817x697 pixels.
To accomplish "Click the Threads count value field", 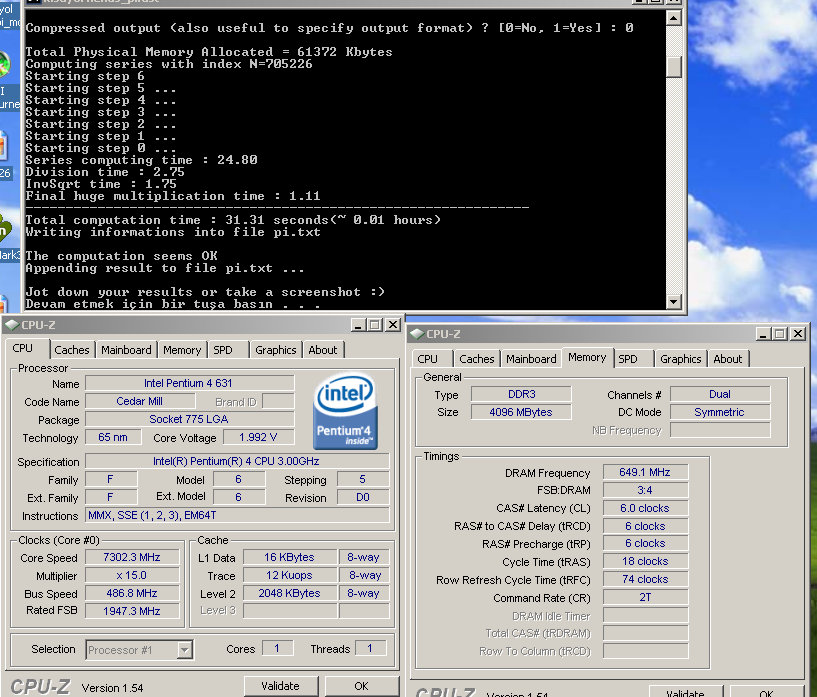I will coord(370,649).
